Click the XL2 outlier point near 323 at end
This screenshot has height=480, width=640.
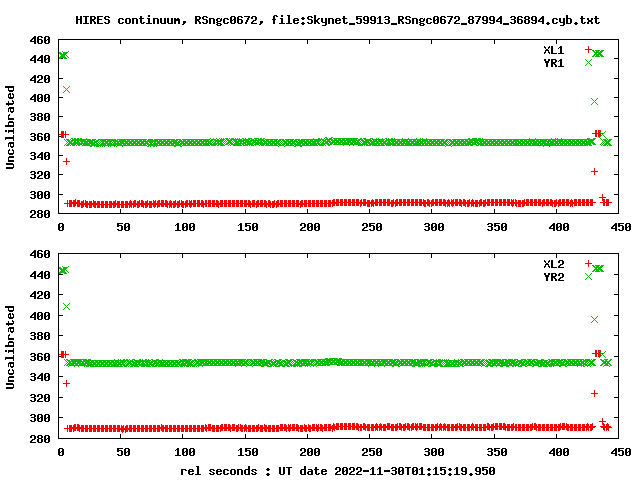pos(594,393)
